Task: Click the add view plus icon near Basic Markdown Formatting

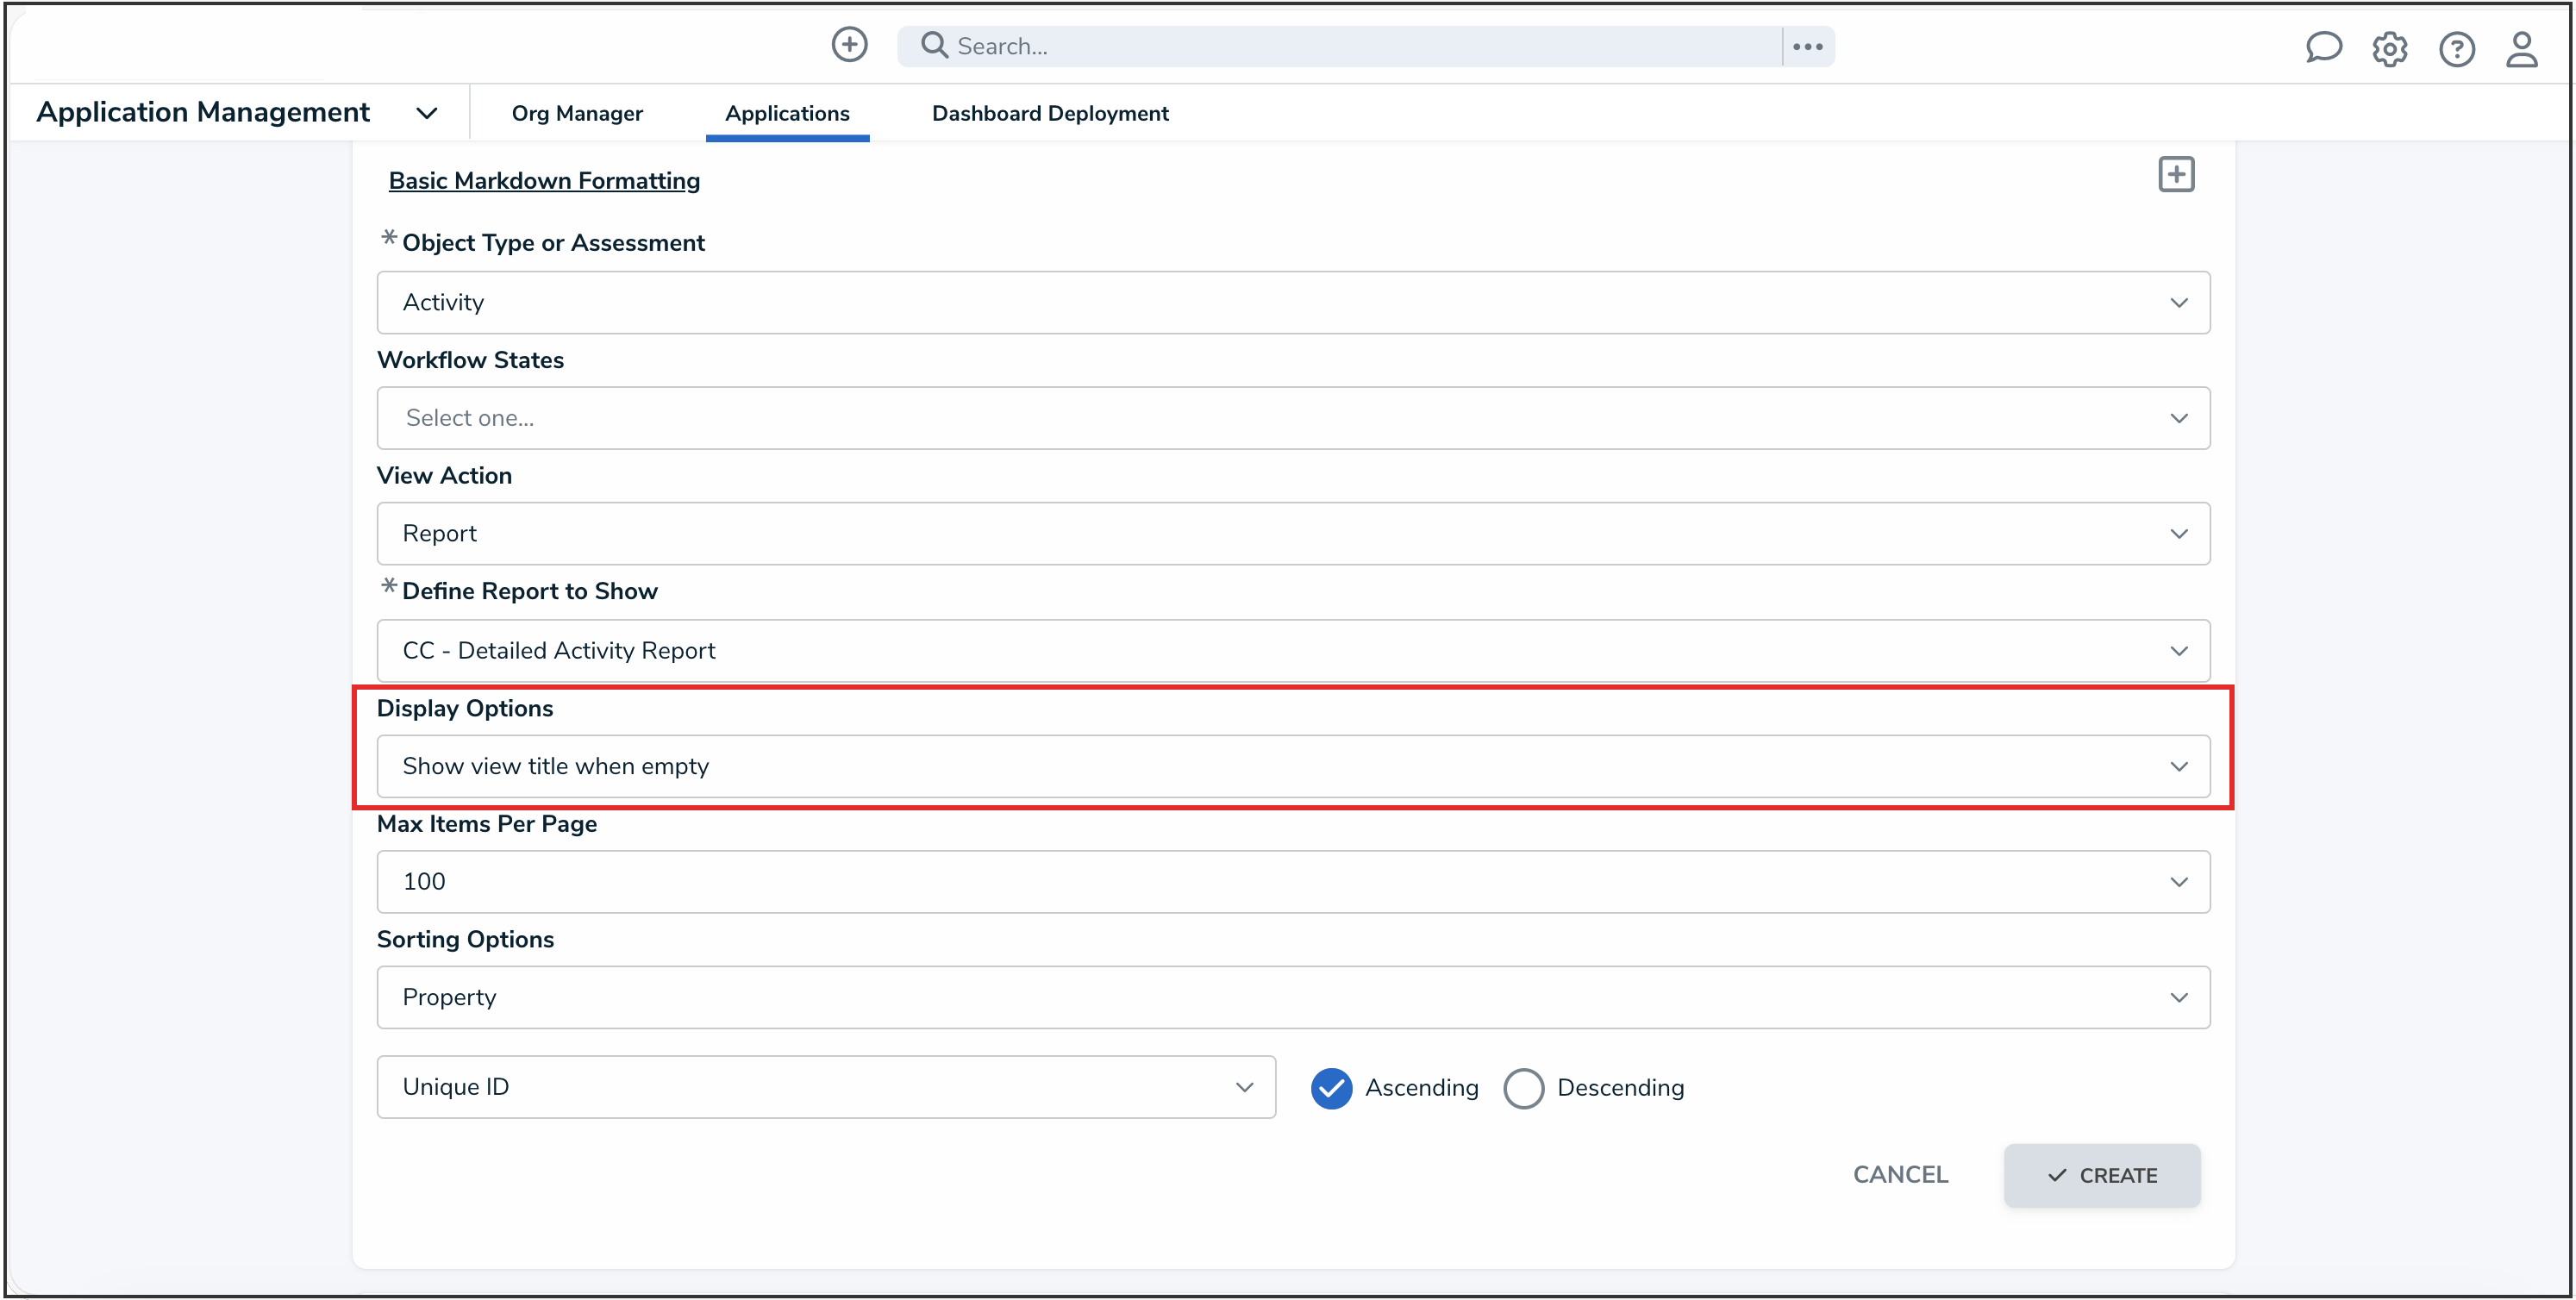Action: tap(2177, 174)
